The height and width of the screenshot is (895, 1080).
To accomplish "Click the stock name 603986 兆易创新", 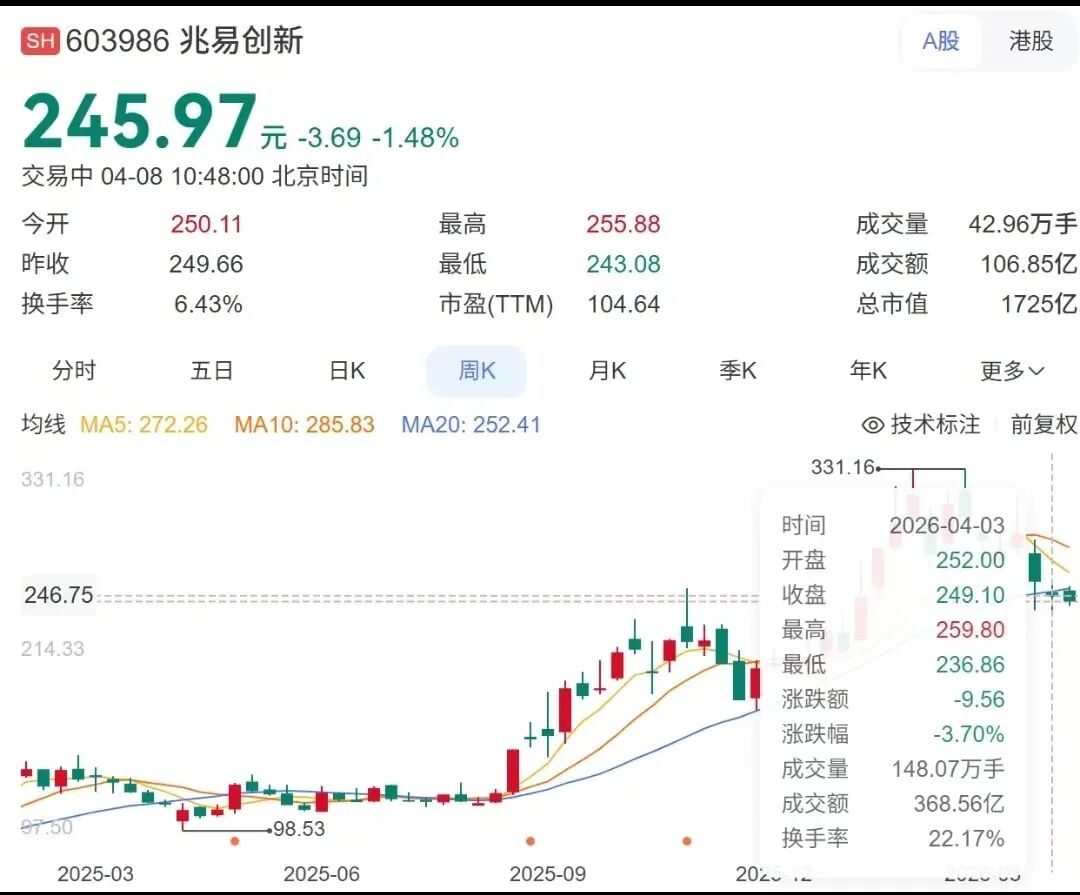I will [x=185, y=41].
